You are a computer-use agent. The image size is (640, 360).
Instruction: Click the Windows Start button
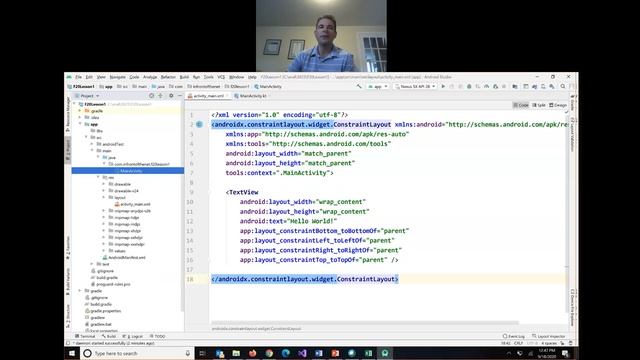[x=72, y=353]
